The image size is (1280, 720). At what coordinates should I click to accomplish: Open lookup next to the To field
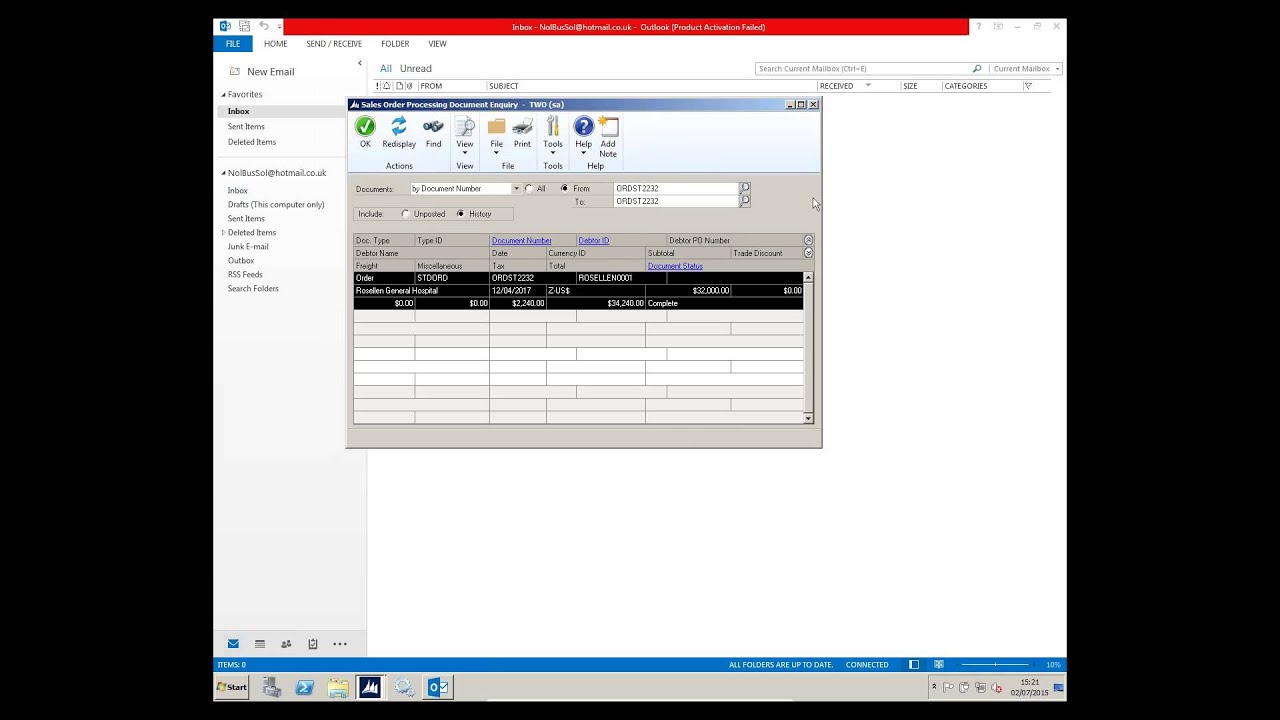pyautogui.click(x=745, y=201)
